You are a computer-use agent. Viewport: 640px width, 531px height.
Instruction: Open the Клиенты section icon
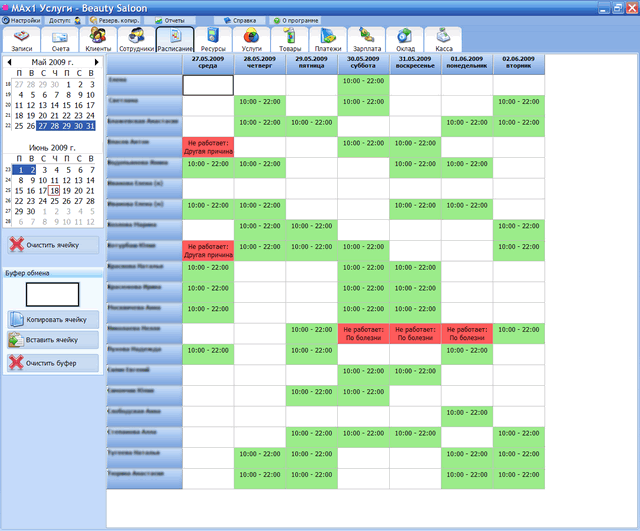pos(98,40)
